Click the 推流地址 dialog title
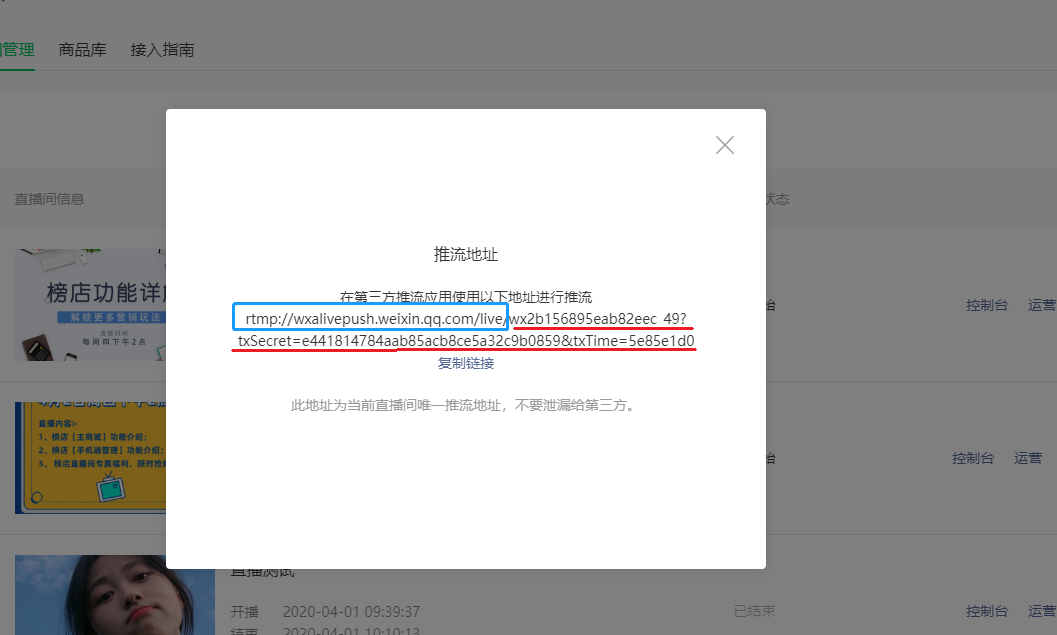 [465, 255]
